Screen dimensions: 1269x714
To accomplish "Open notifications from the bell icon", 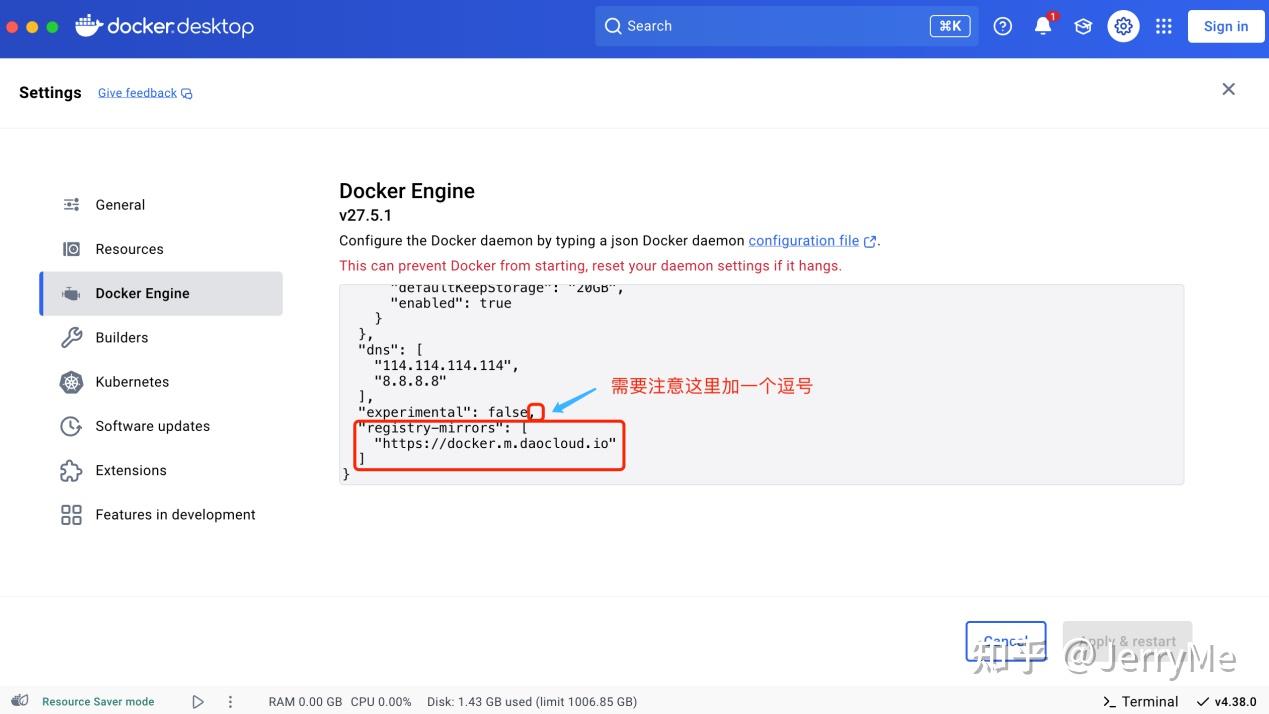I will [1041, 26].
